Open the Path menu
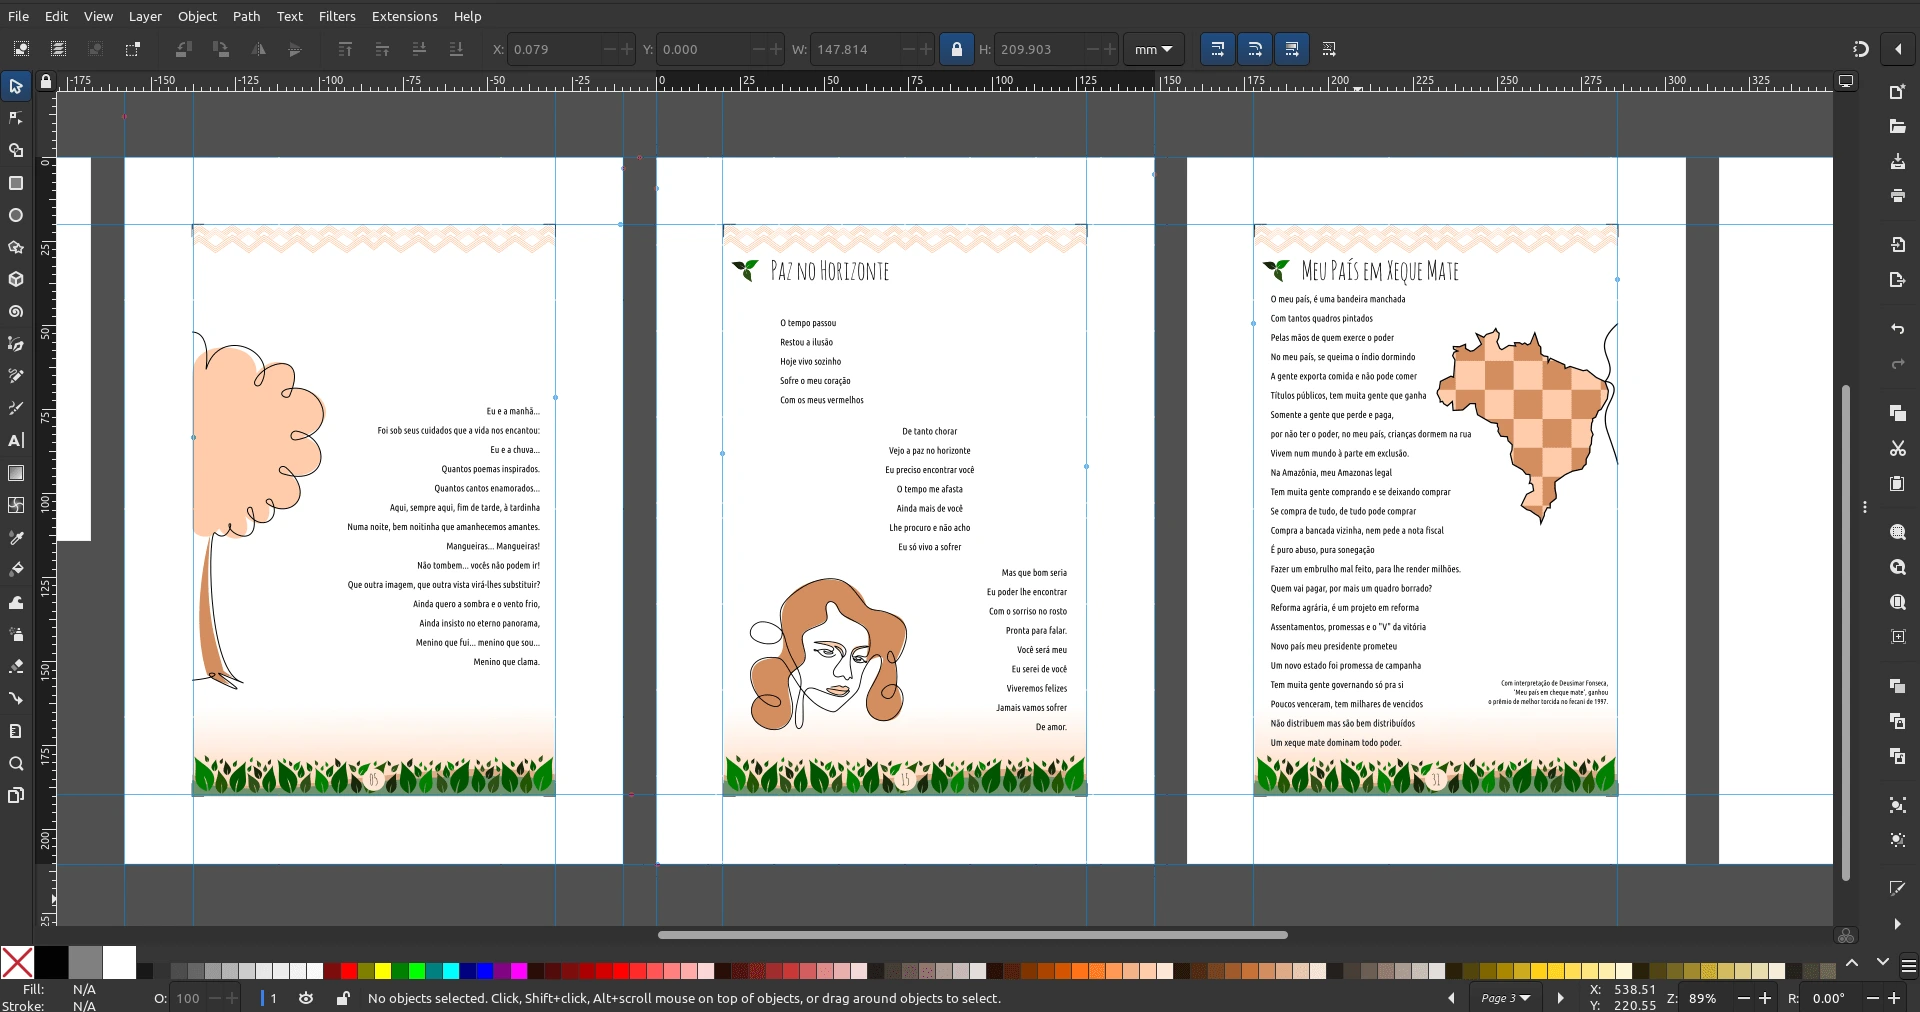The image size is (1920, 1012). (246, 16)
